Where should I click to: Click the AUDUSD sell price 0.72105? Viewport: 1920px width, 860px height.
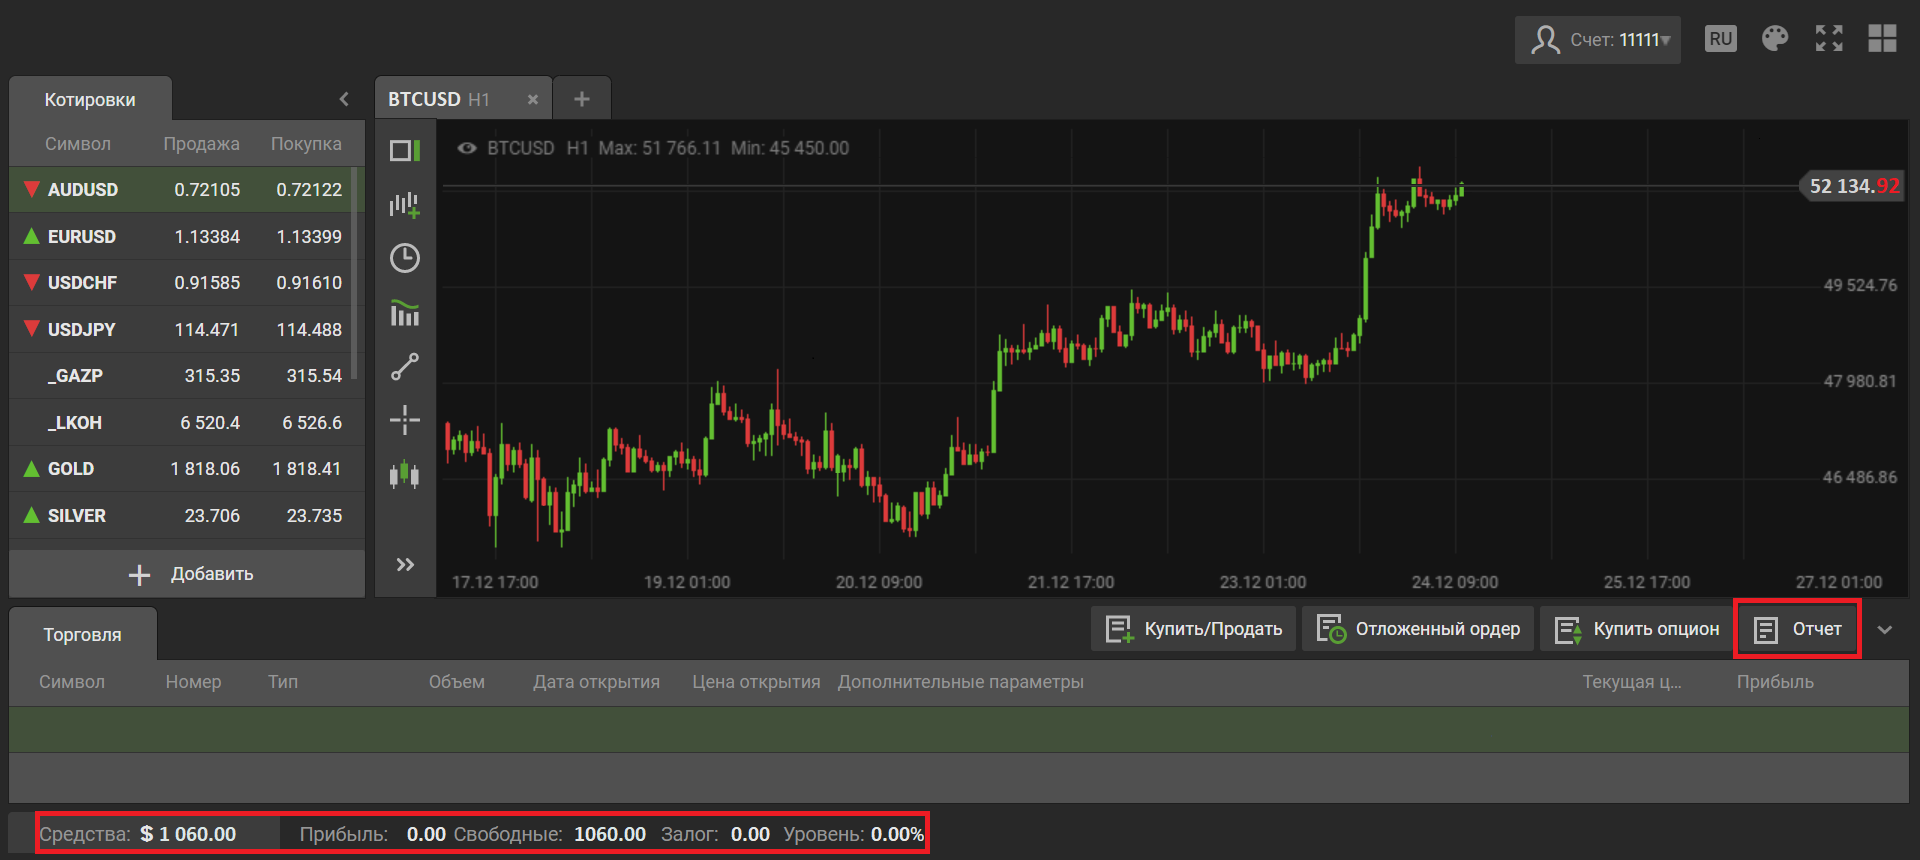[207, 190]
